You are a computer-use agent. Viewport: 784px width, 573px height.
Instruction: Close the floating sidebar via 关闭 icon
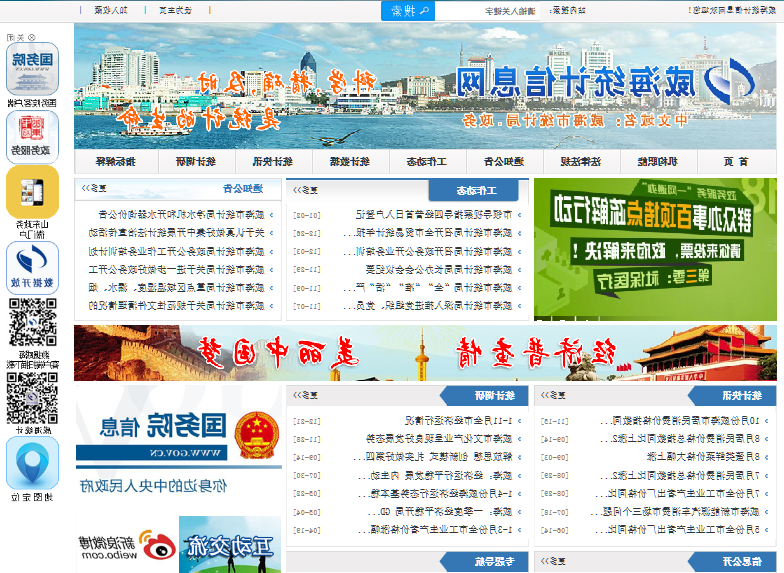point(20,37)
